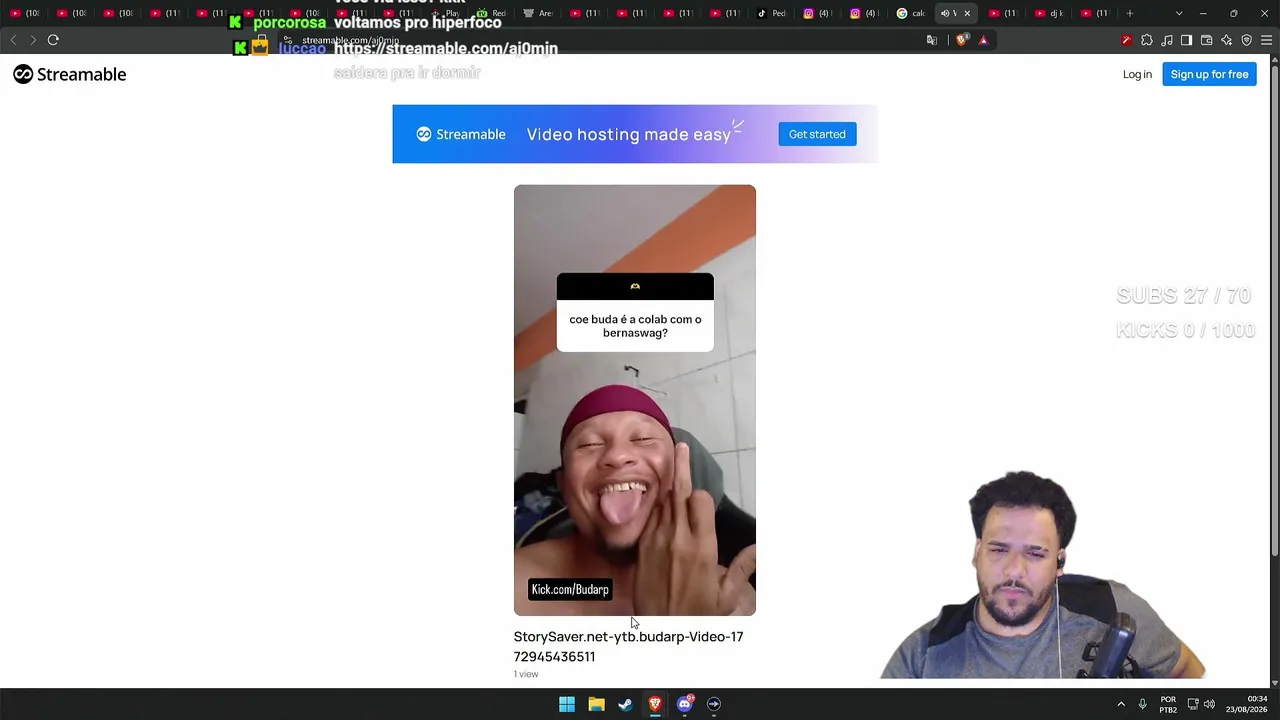Screen dimensions: 1280x720
Task: Open the media control music note icon
Action: [x=1167, y=40]
